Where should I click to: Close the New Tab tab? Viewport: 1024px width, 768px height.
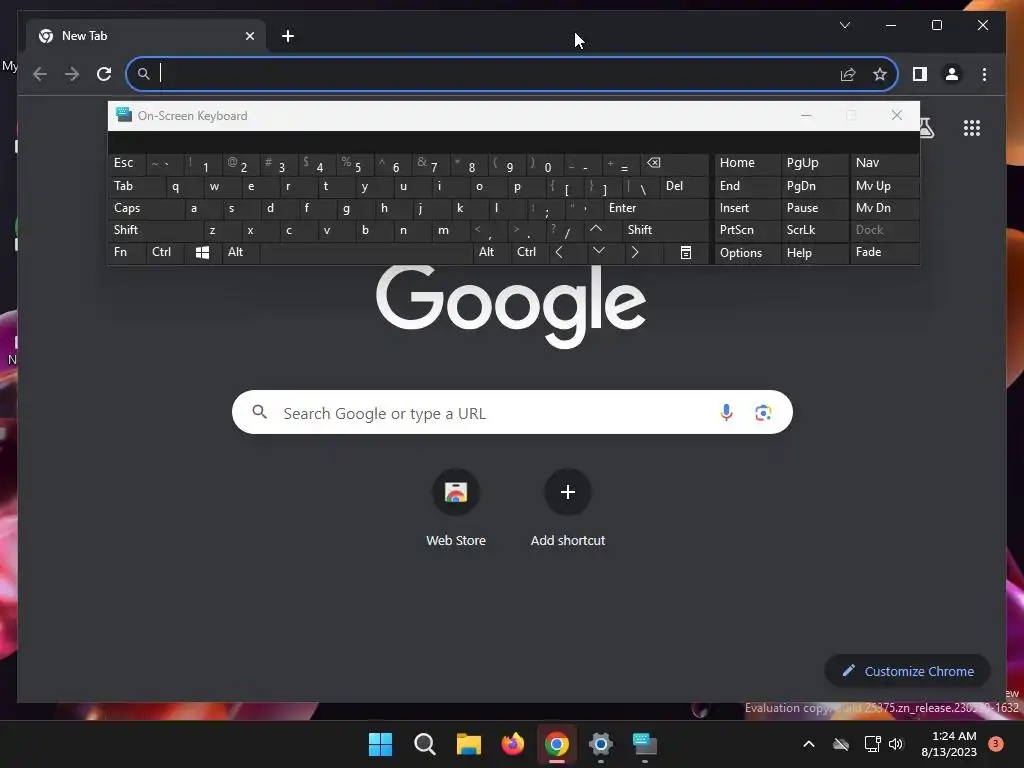tap(249, 36)
